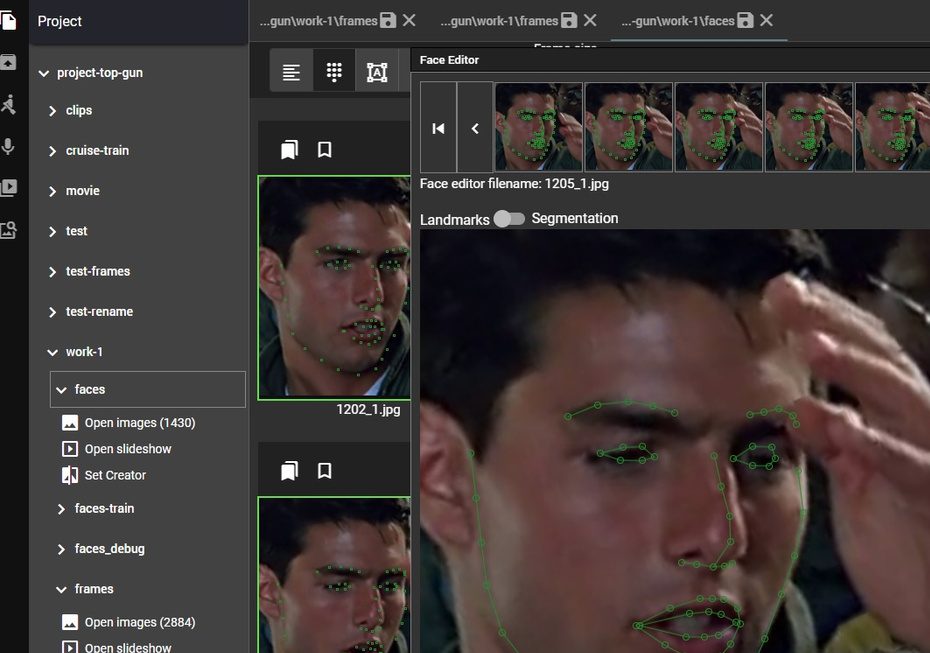Select third thumbnail in Face Editor strip

pyautogui.click(x=719, y=127)
